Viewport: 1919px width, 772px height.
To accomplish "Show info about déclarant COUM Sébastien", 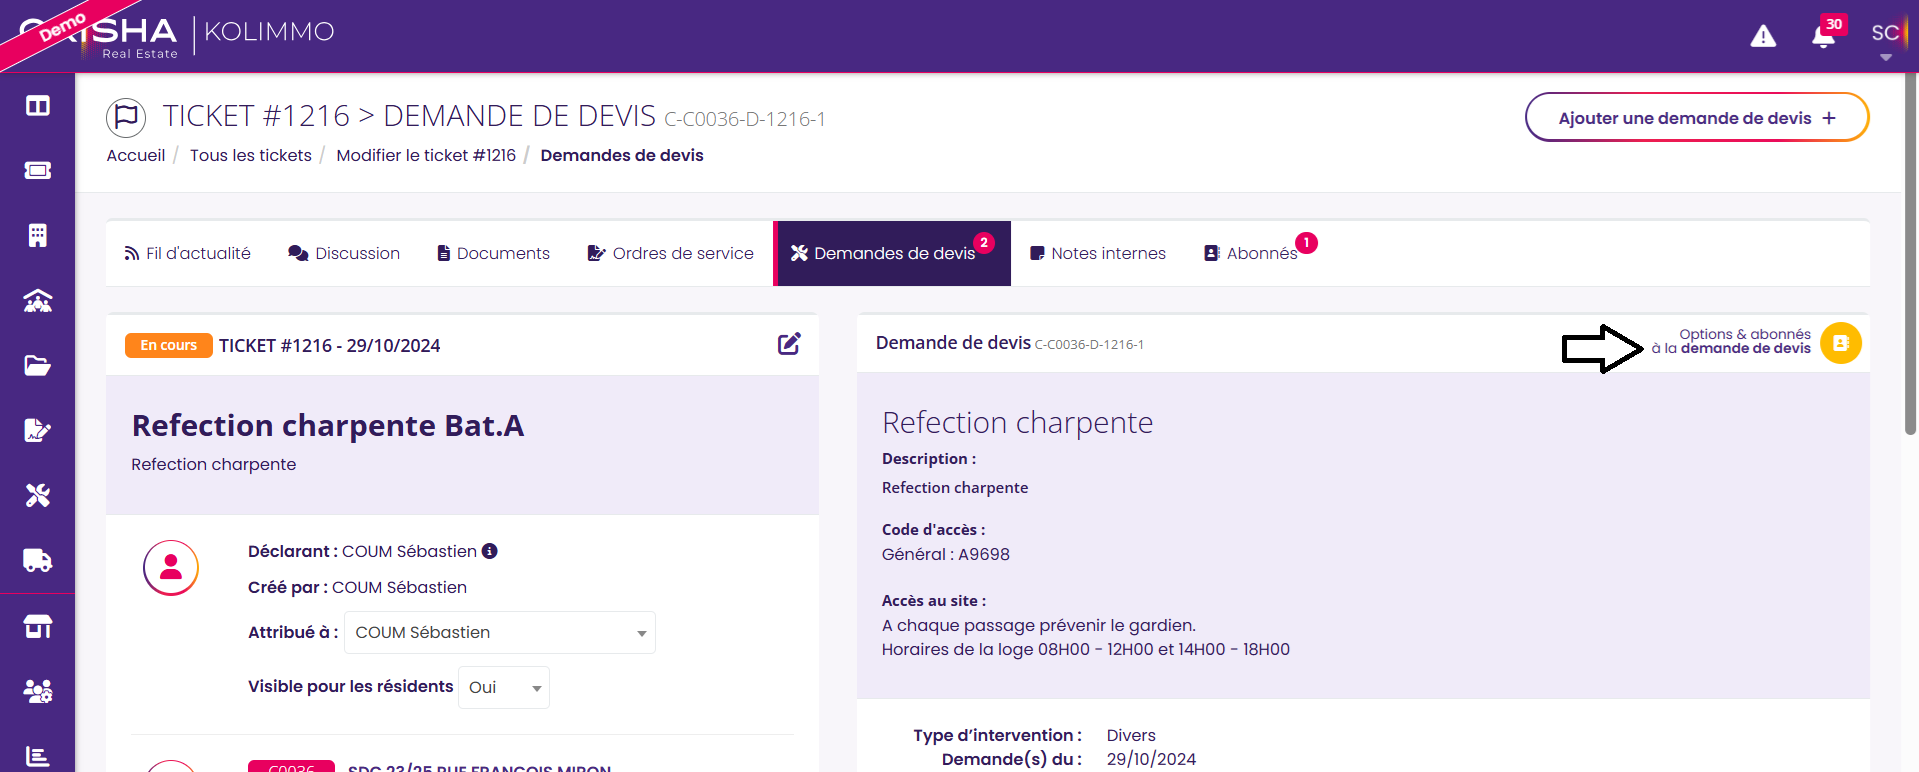I will click(490, 551).
